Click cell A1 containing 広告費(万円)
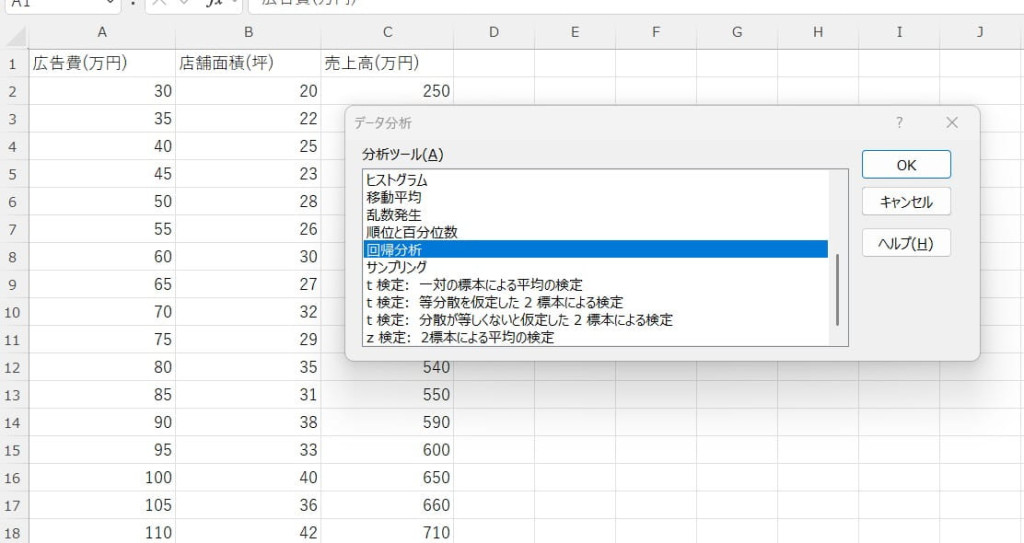This screenshot has width=1024, height=543. pyautogui.click(x=102, y=63)
